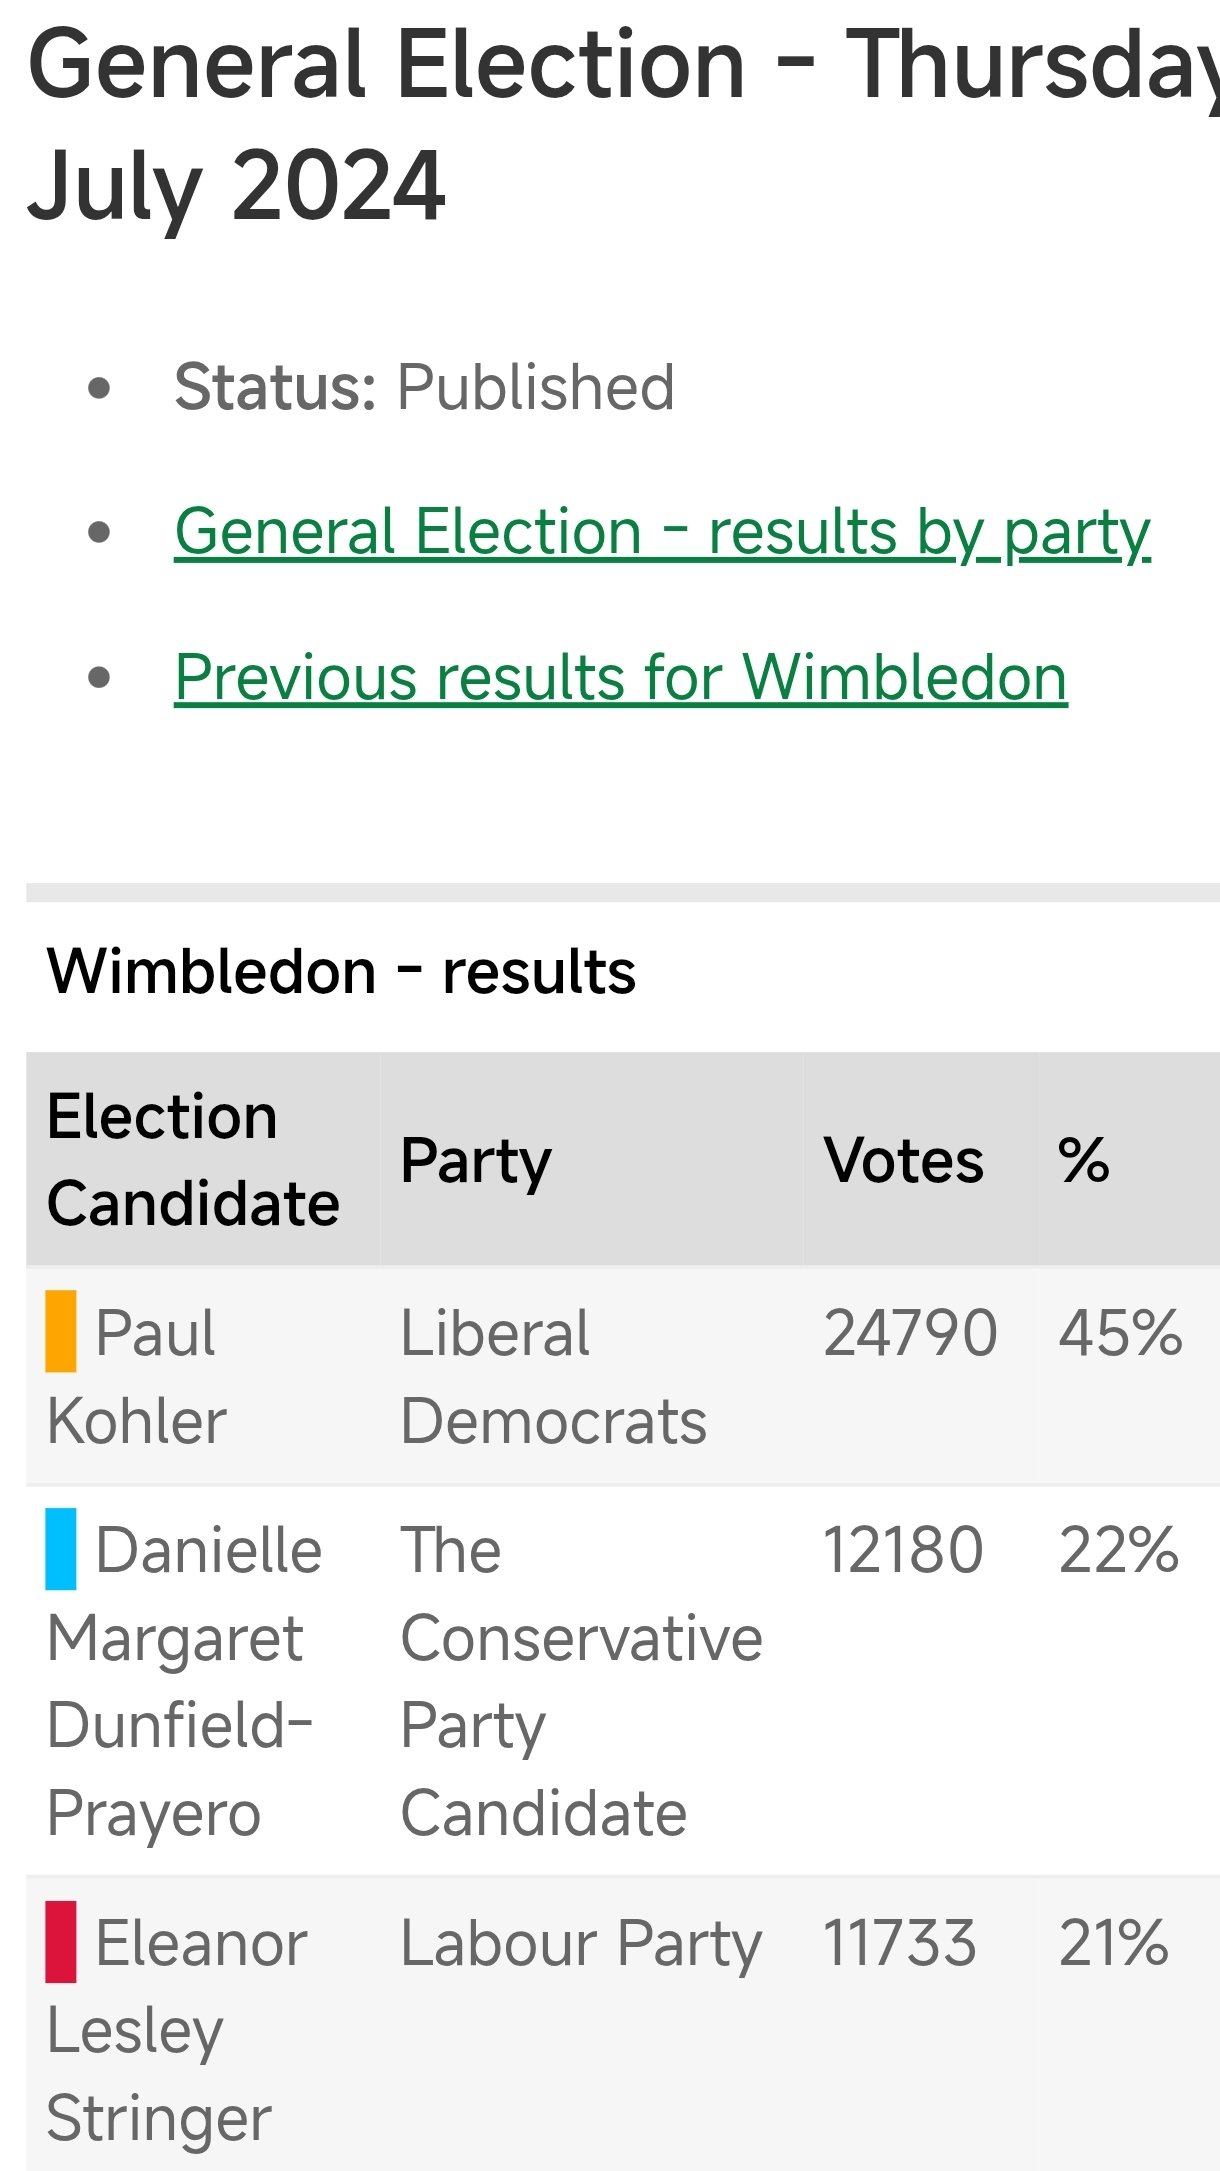The width and height of the screenshot is (1220, 2171).
Task: Click the blue Conservative colour swatch
Action: pos(61,1549)
